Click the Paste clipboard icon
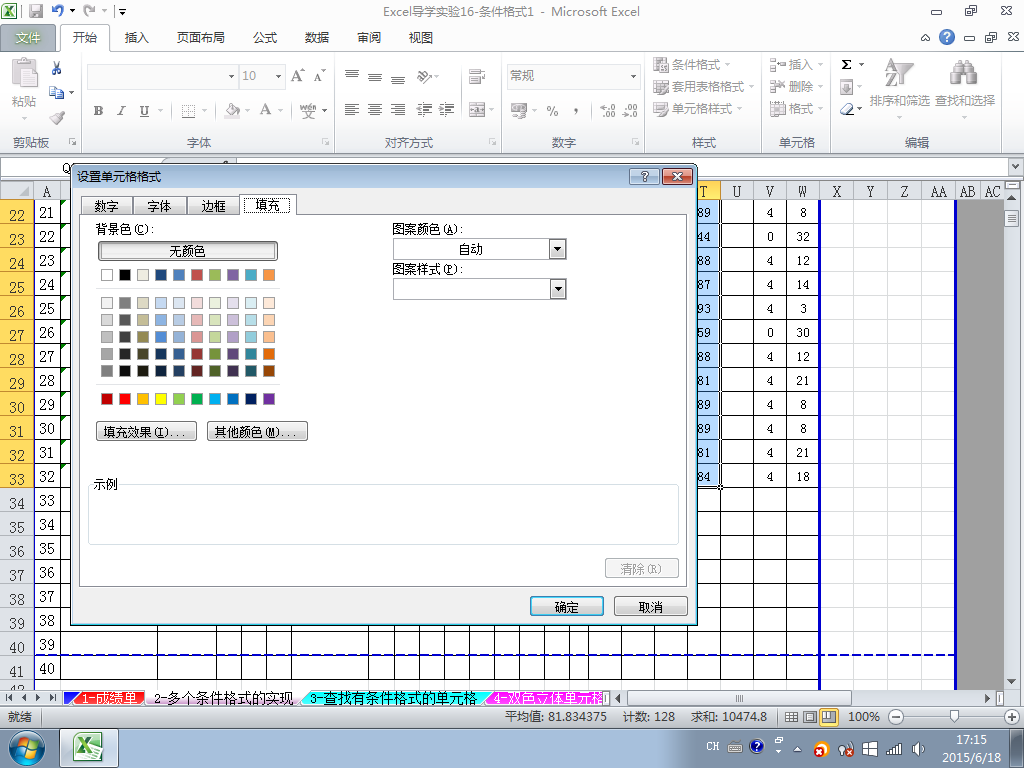The height and width of the screenshot is (768, 1024). [x=24, y=73]
